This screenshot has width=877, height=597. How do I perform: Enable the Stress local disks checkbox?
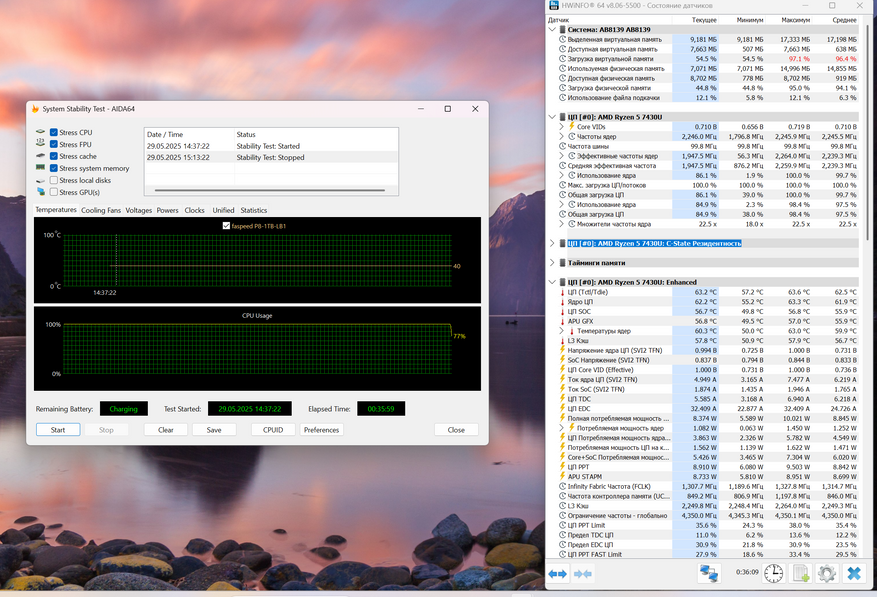click(54, 180)
